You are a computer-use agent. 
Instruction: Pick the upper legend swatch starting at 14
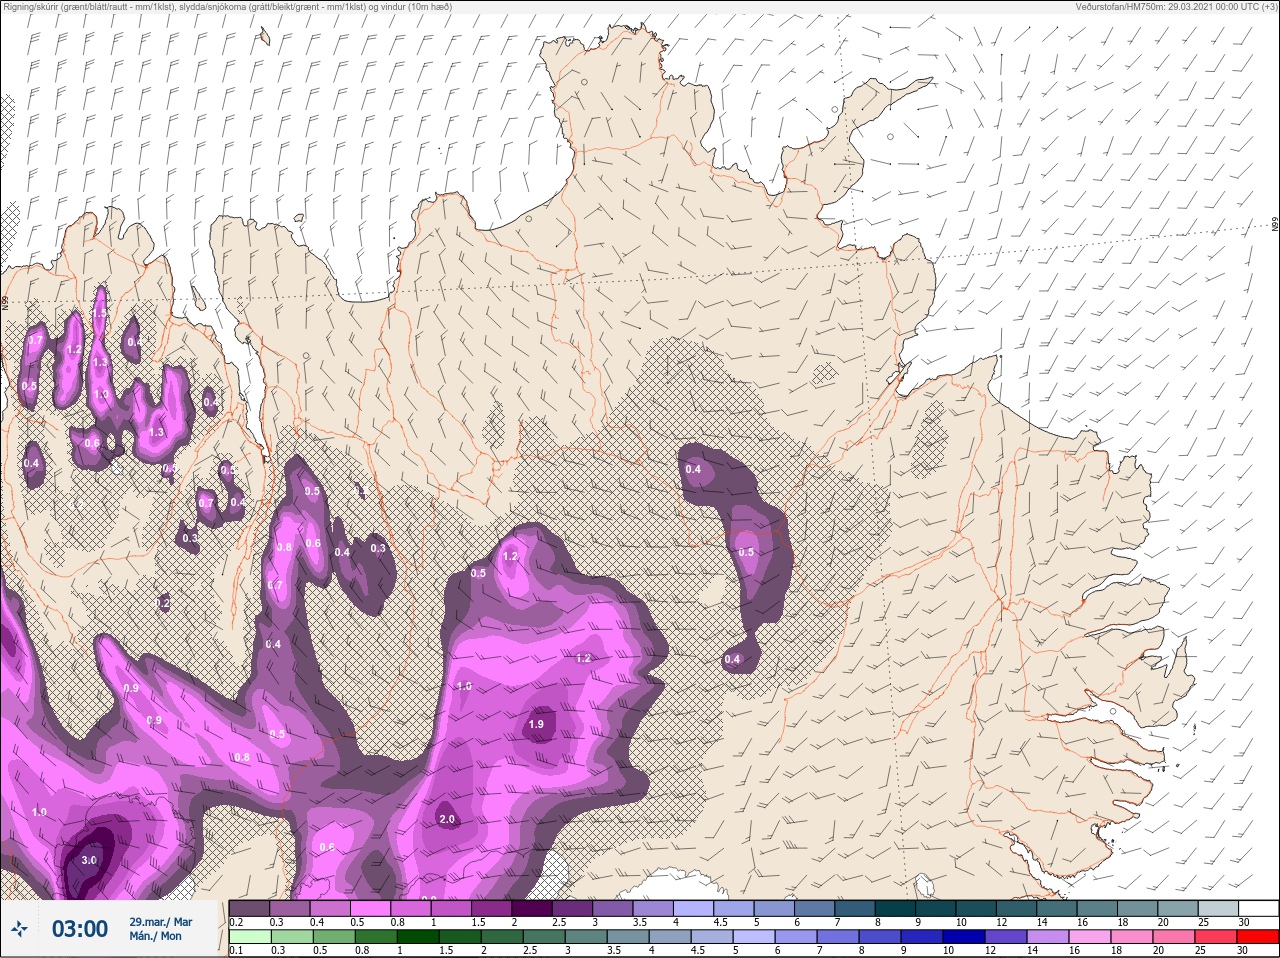click(x=1057, y=908)
